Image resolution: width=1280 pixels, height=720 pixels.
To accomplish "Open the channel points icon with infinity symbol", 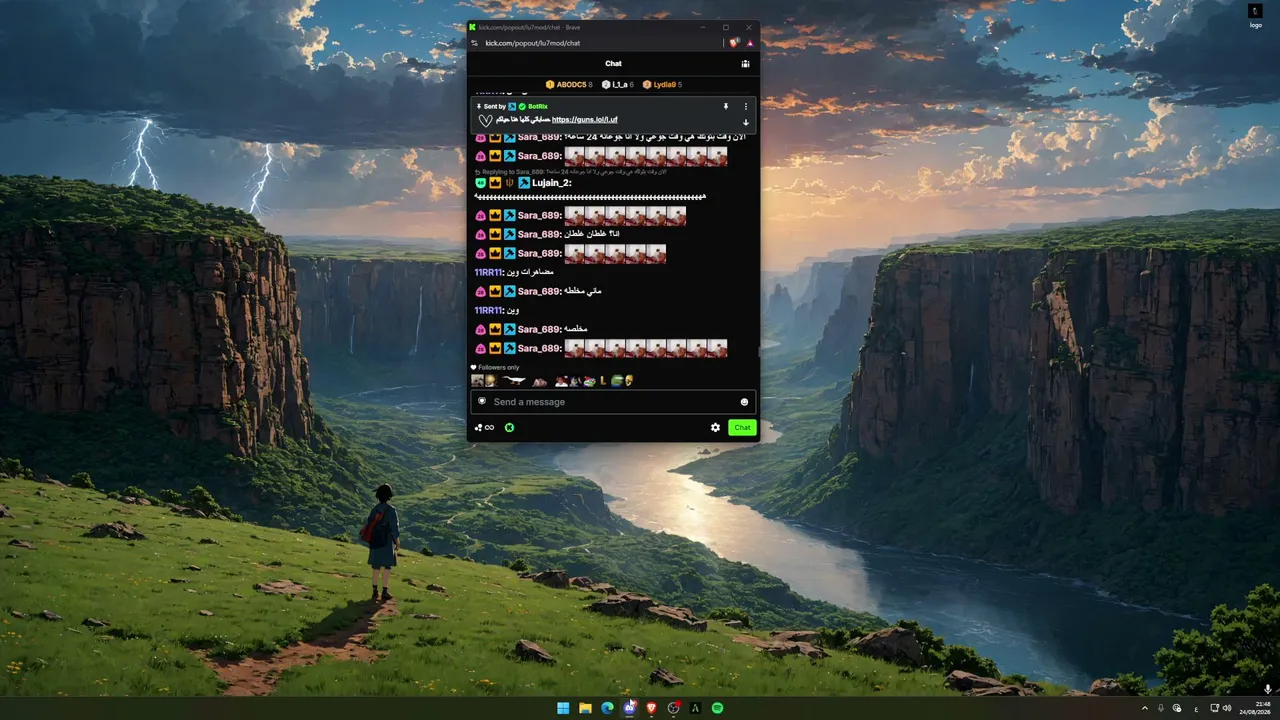I will point(485,428).
